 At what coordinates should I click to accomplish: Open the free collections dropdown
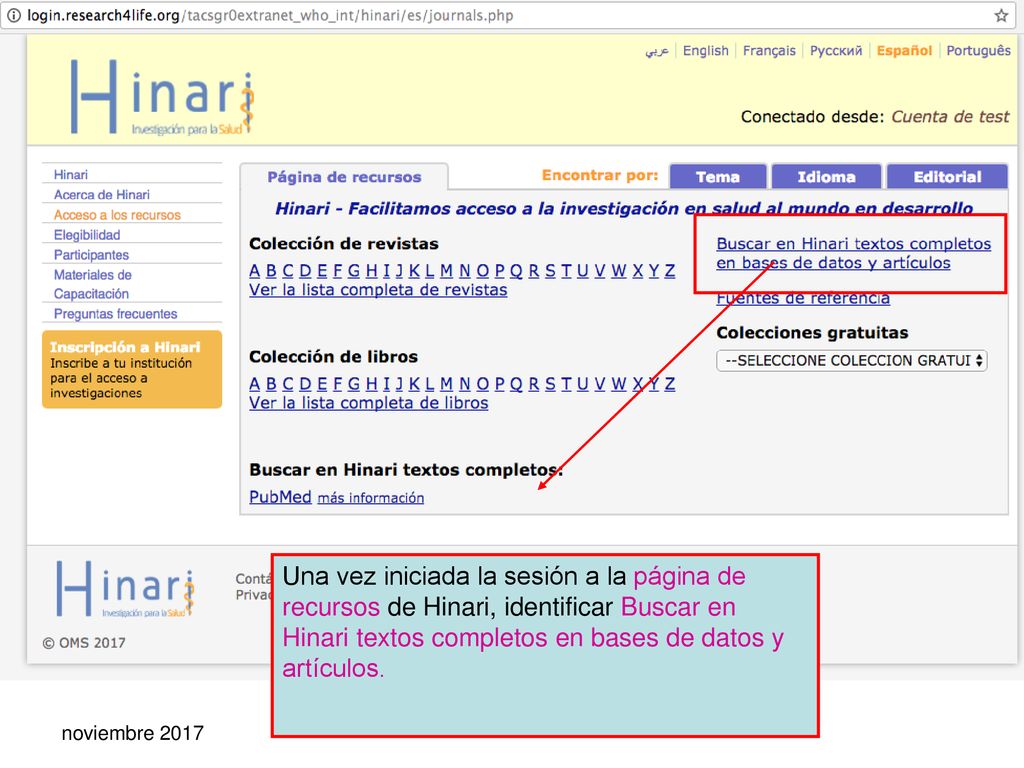point(851,360)
